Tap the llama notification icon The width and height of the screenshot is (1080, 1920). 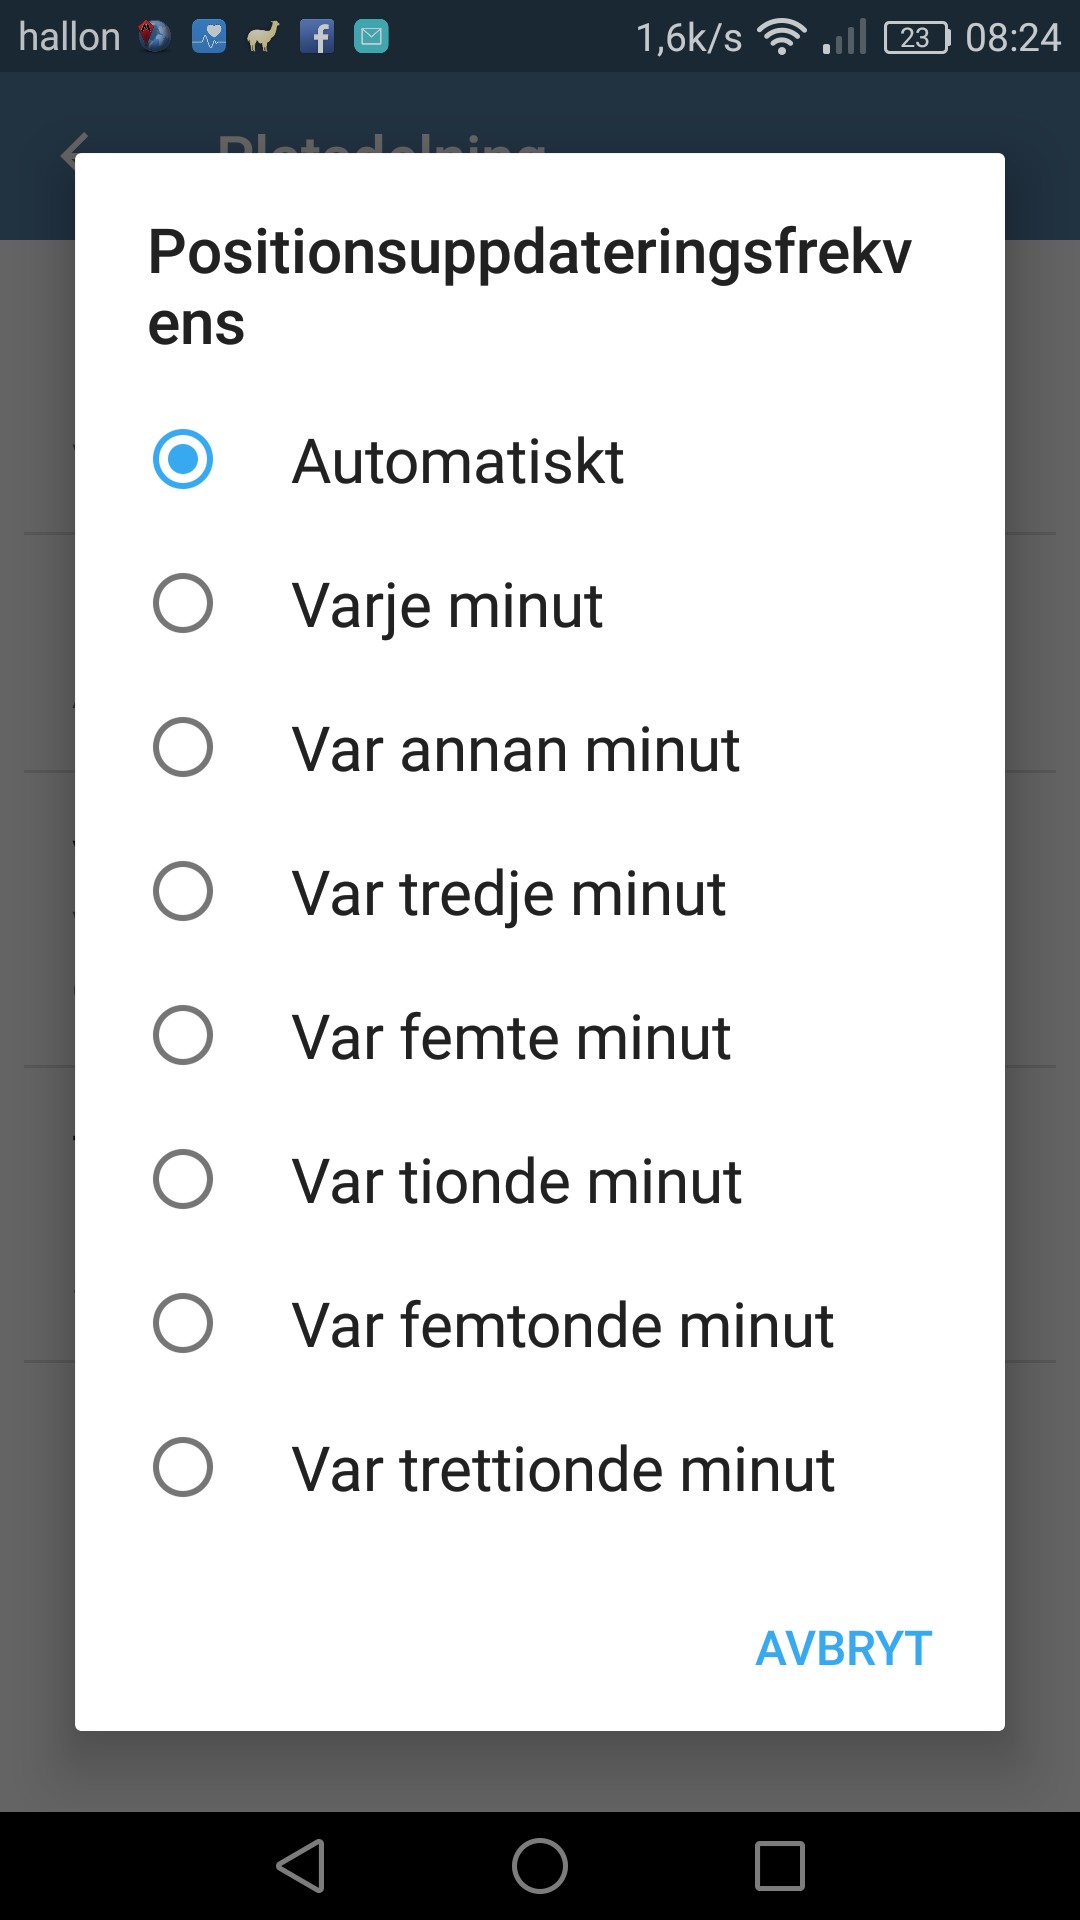pos(263,37)
